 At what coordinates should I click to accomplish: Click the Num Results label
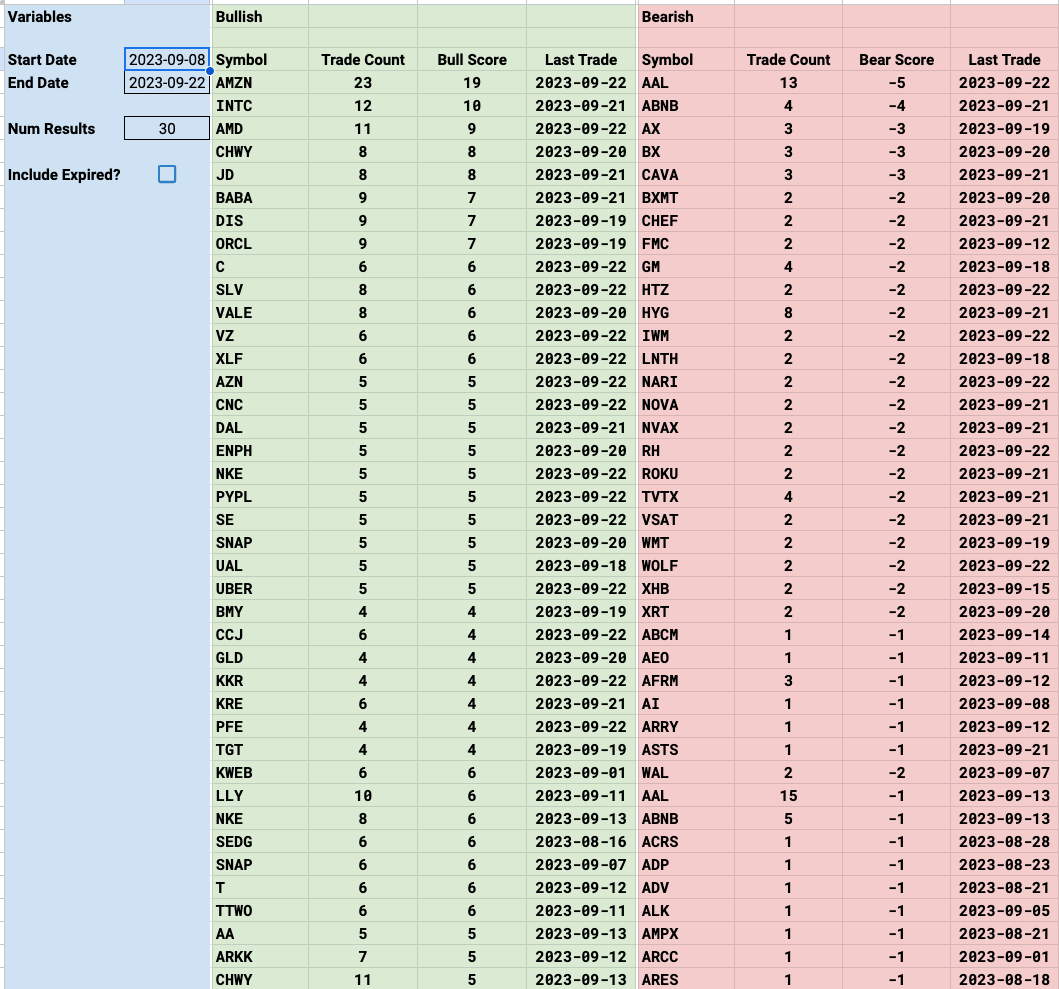pyautogui.click(x=51, y=128)
